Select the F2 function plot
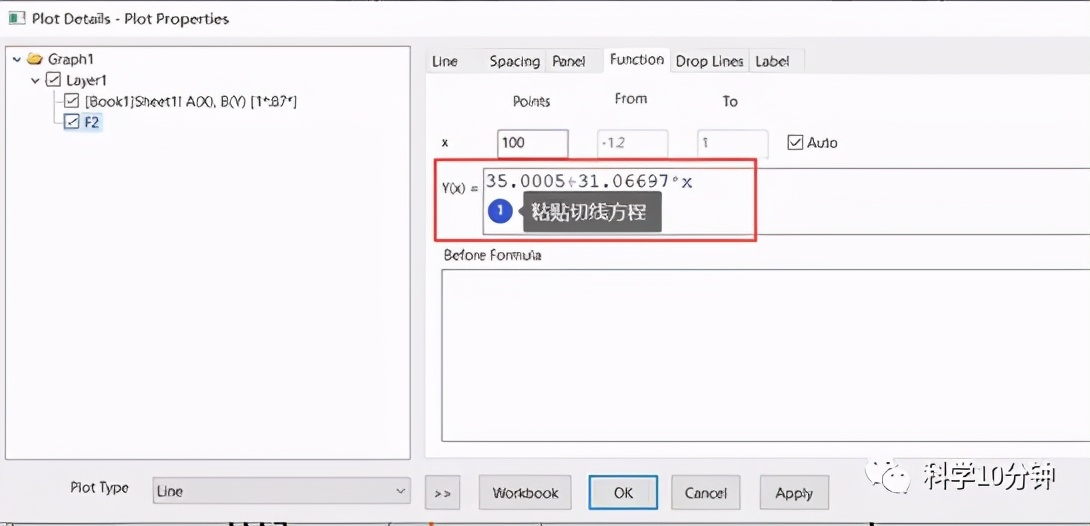1090x526 pixels. pyautogui.click(x=92, y=122)
